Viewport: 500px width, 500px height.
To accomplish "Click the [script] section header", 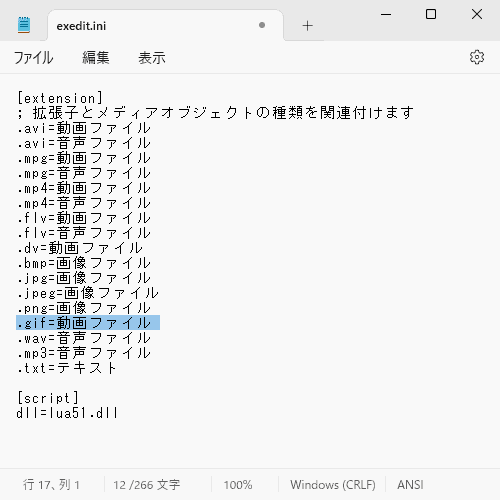I will click(48, 398).
